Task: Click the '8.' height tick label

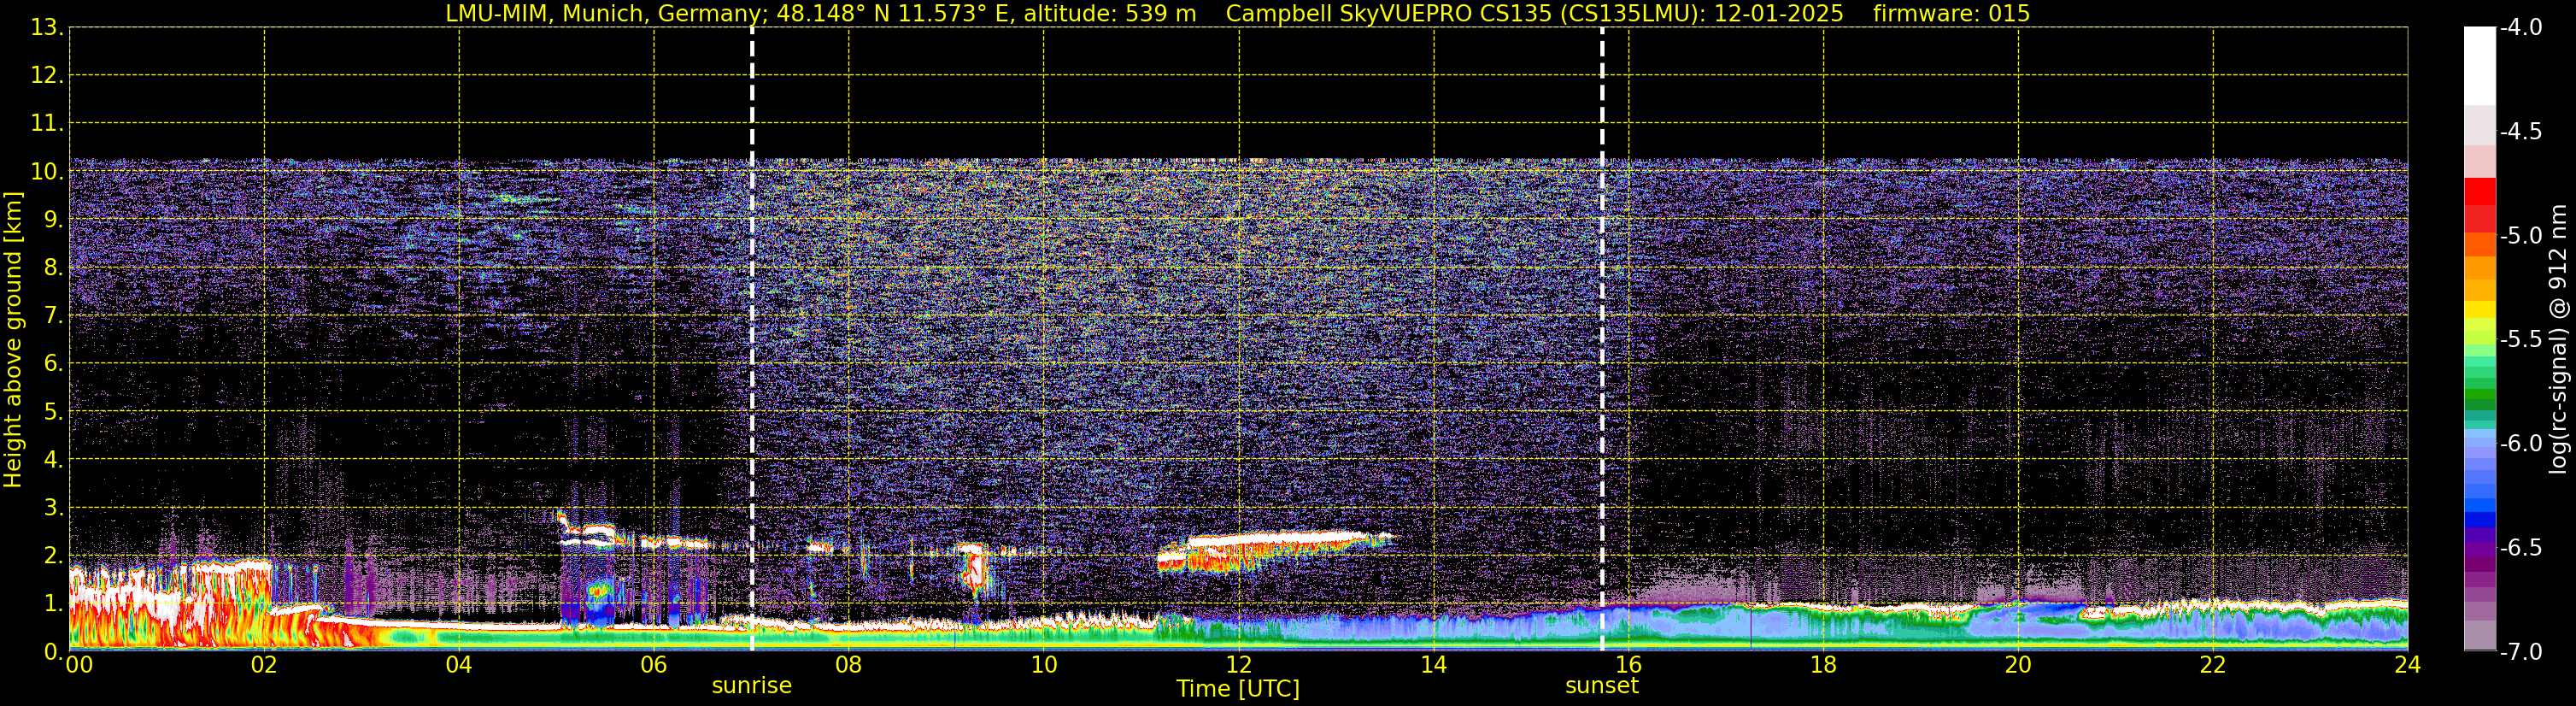Action: click(x=53, y=268)
